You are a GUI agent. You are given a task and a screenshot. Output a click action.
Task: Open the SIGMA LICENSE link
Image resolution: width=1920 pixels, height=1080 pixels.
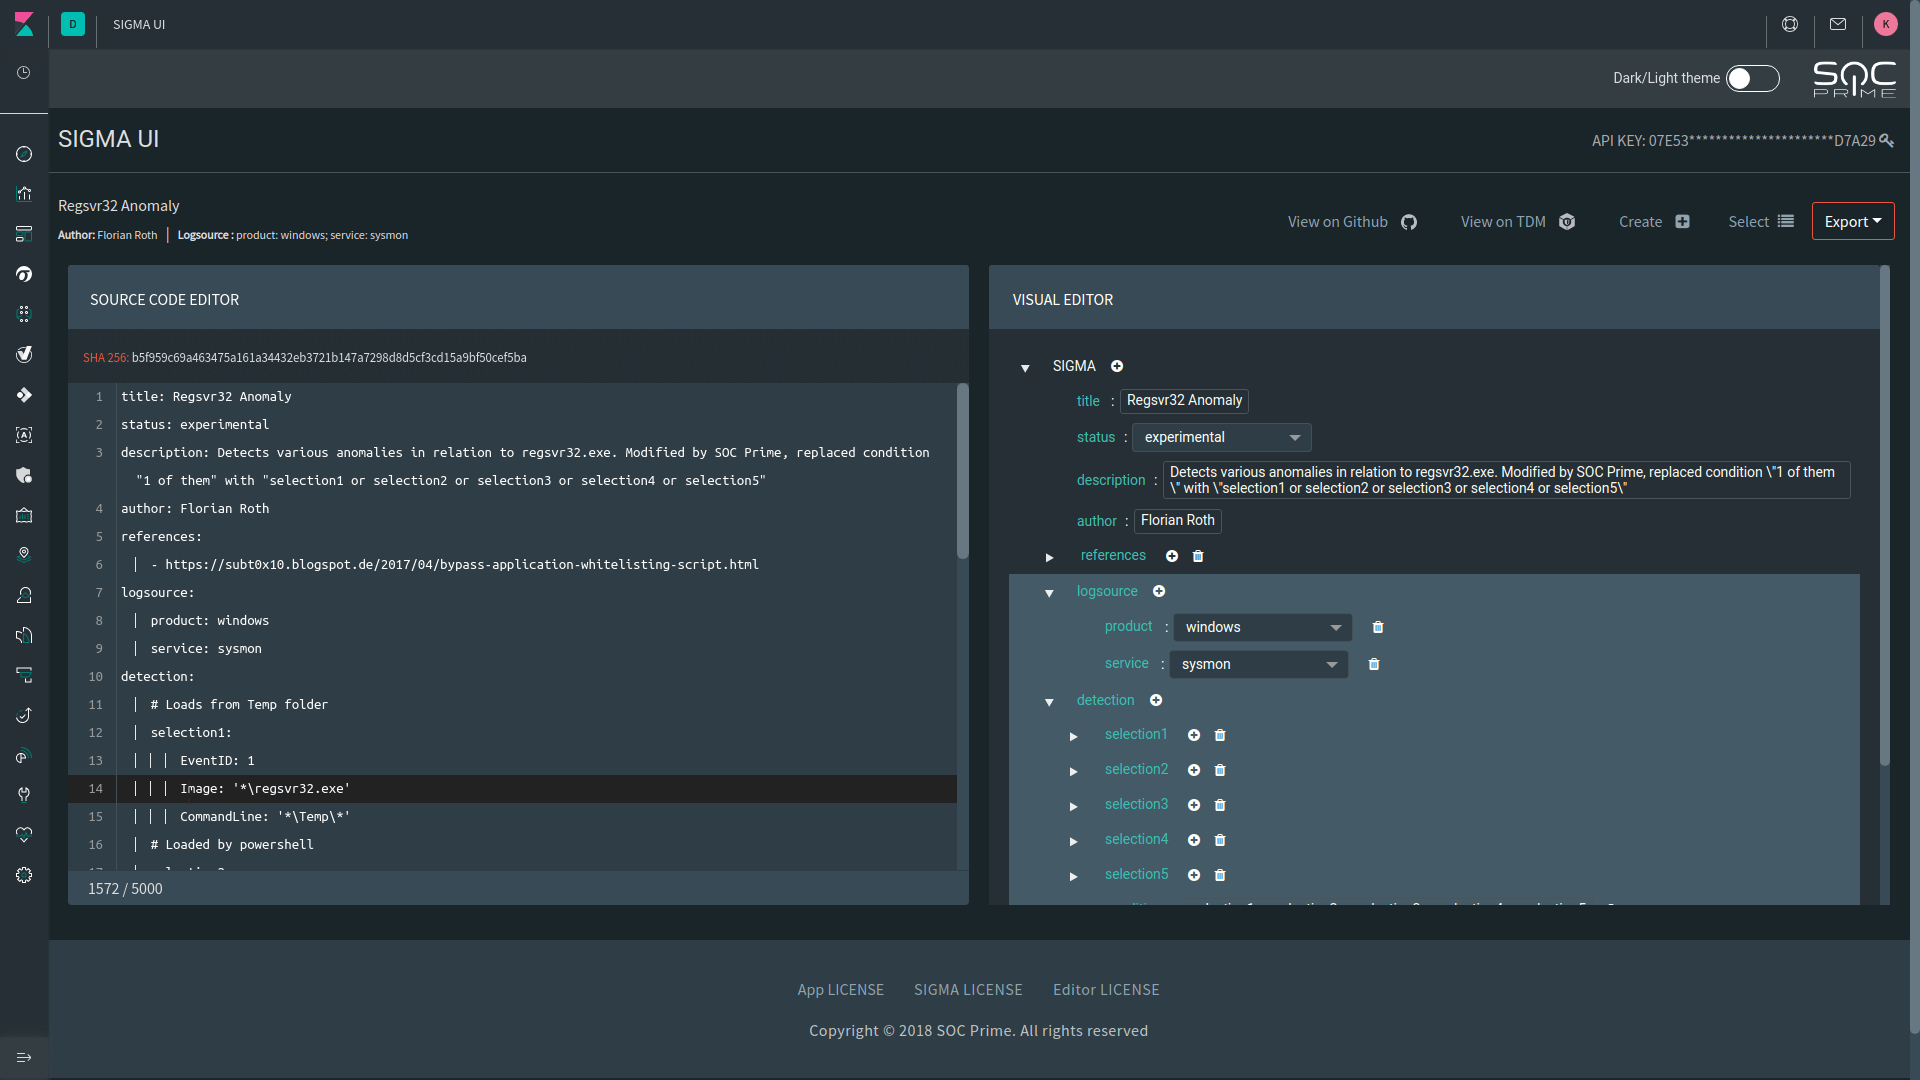tap(967, 989)
